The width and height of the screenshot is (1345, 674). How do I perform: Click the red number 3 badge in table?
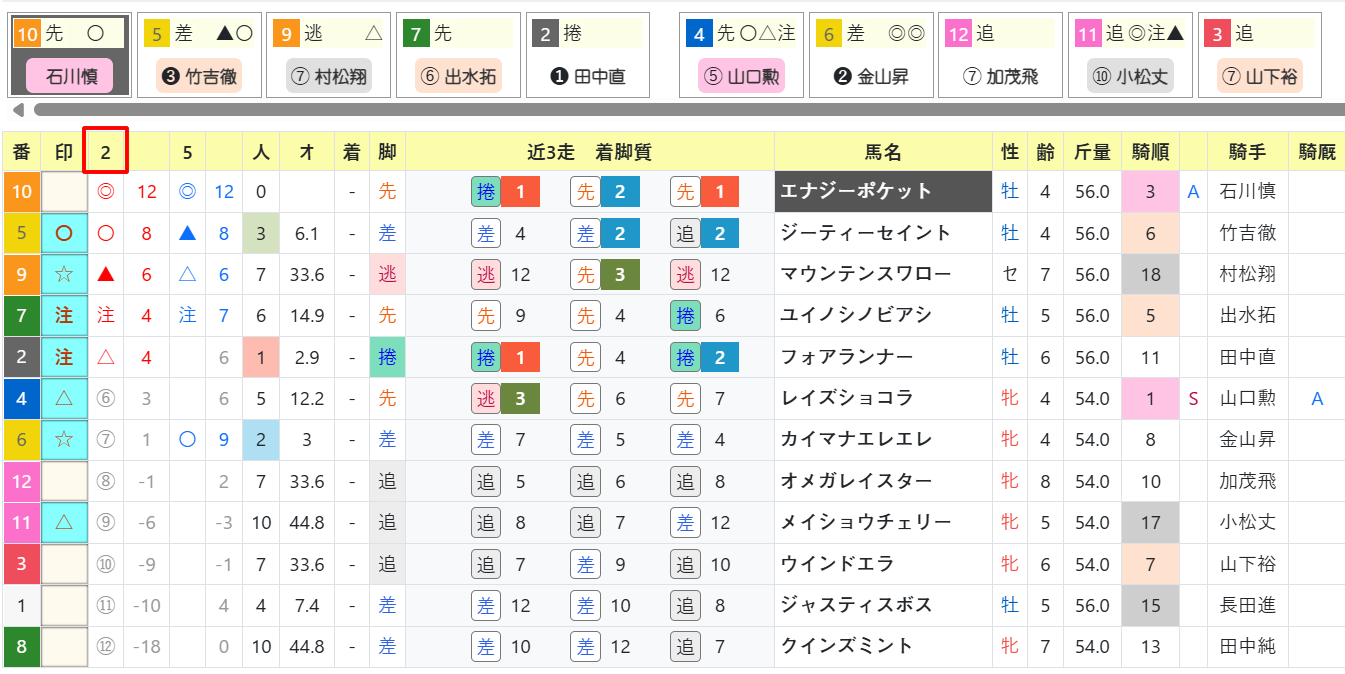21,564
